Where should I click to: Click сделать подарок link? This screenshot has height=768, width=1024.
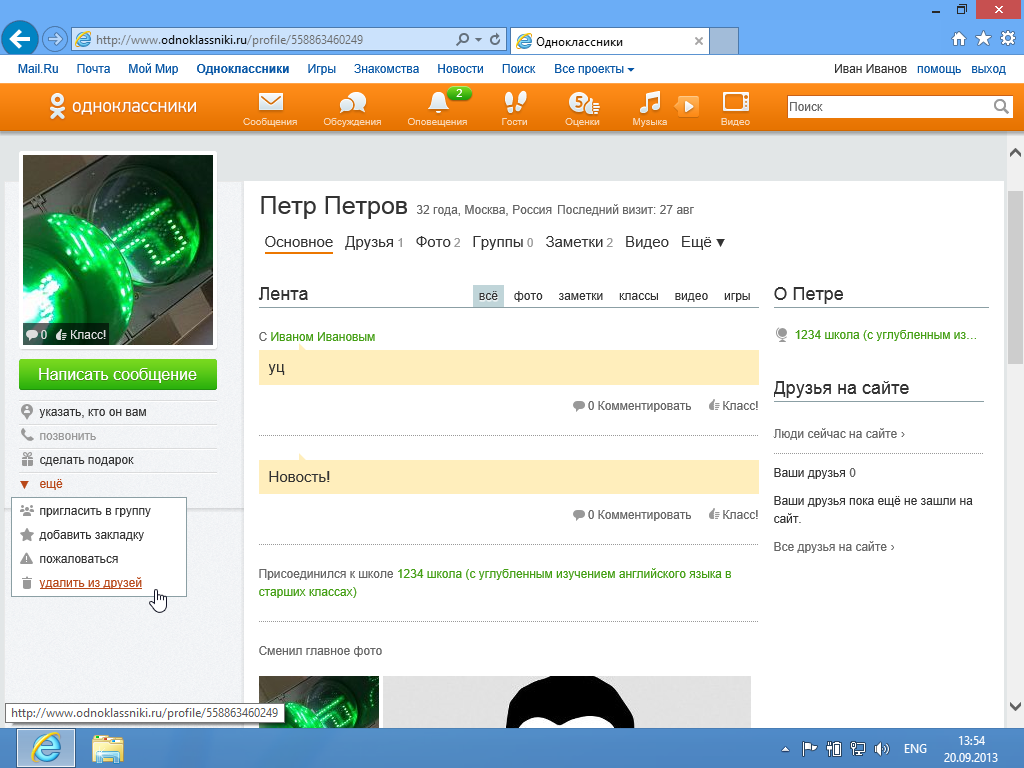point(86,460)
